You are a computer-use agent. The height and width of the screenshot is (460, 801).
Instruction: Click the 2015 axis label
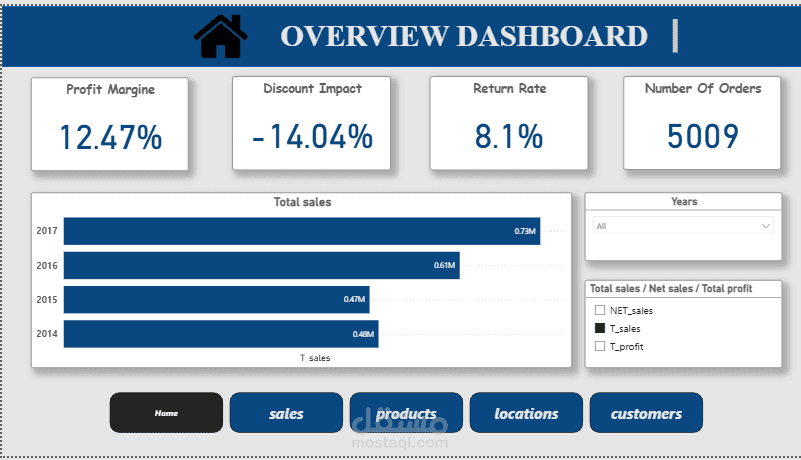(x=46, y=300)
